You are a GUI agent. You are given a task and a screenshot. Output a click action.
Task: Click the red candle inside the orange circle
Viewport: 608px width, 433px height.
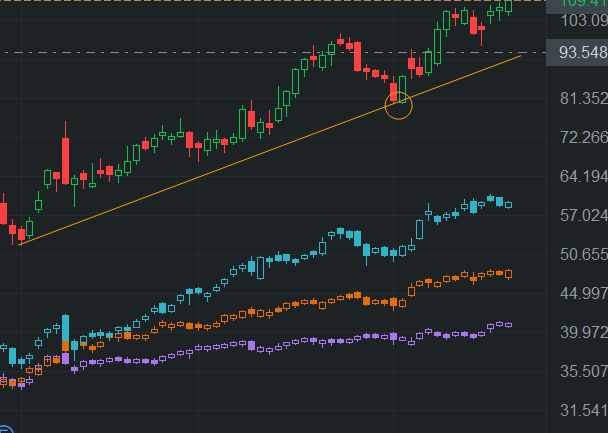[x=394, y=92]
